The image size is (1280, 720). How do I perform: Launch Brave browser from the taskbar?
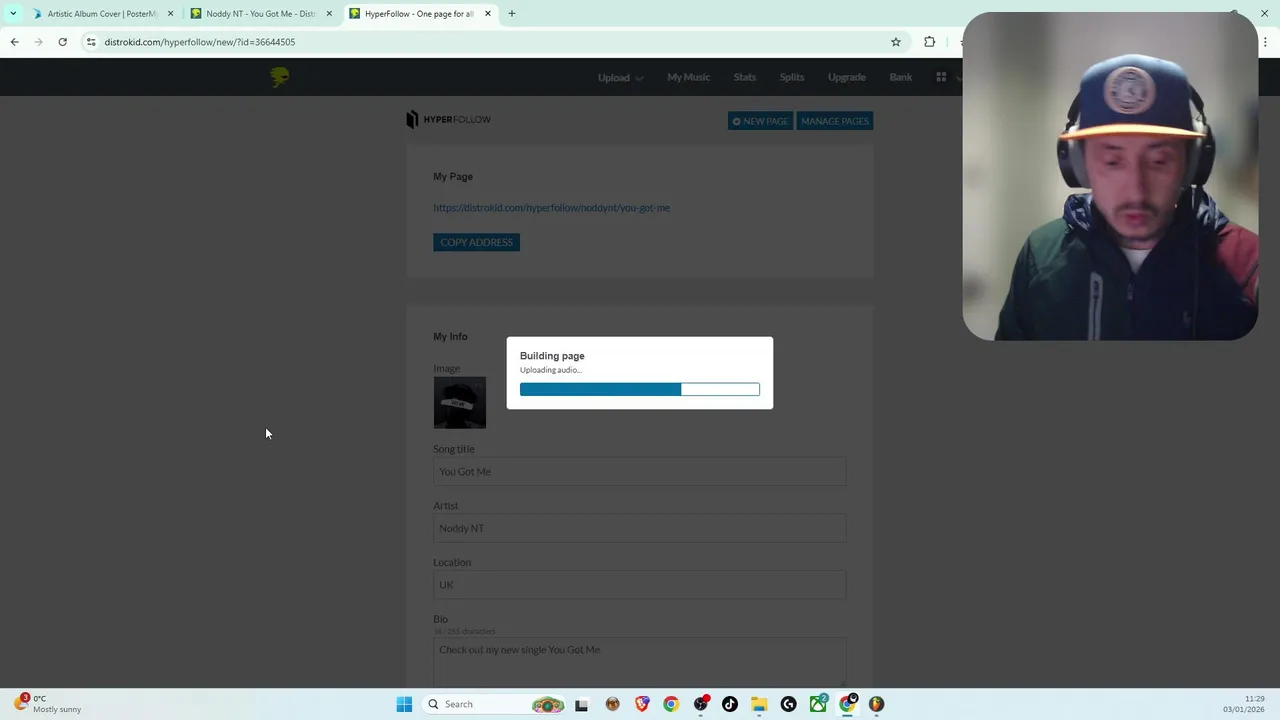point(642,704)
